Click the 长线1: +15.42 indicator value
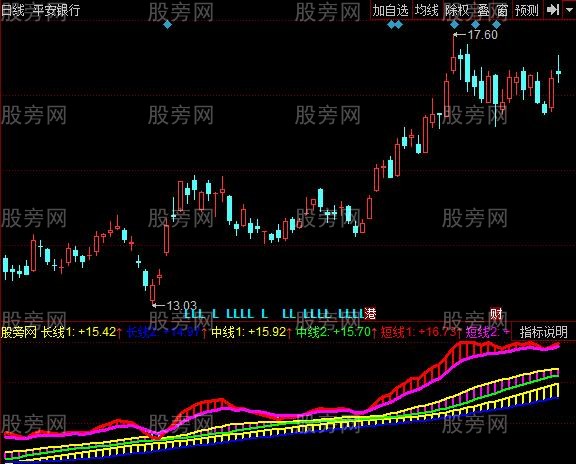Viewport: 576px width, 464px height. pyautogui.click(x=78, y=332)
